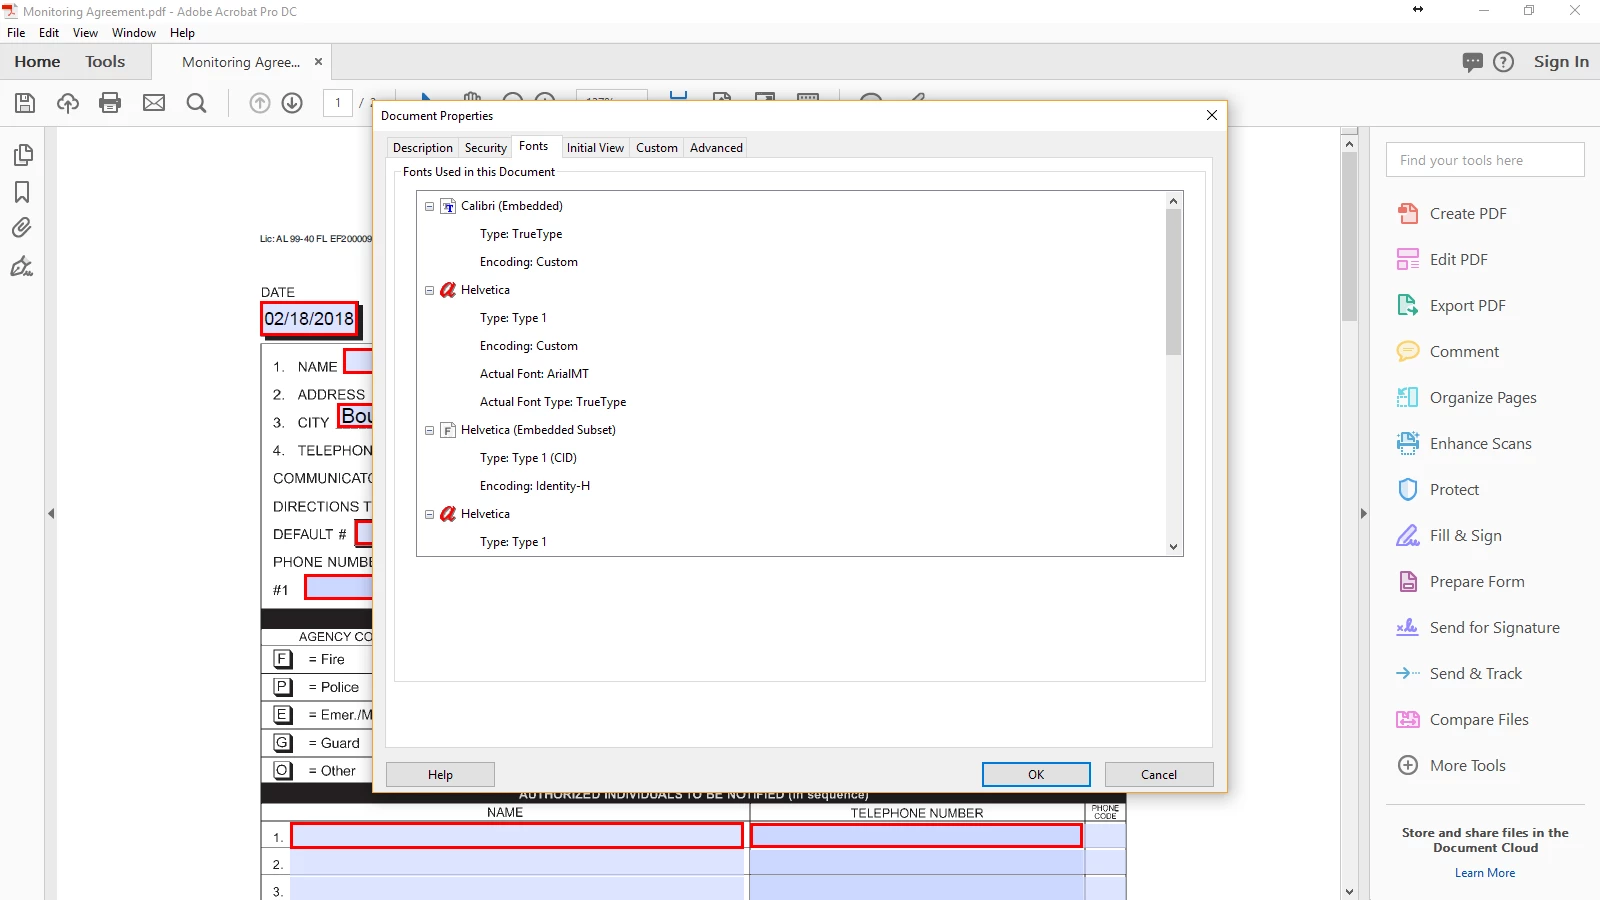Viewport: 1600px width, 900px height.
Task: Click authorized individual row 1 NAME field
Action: pos(517,836)
